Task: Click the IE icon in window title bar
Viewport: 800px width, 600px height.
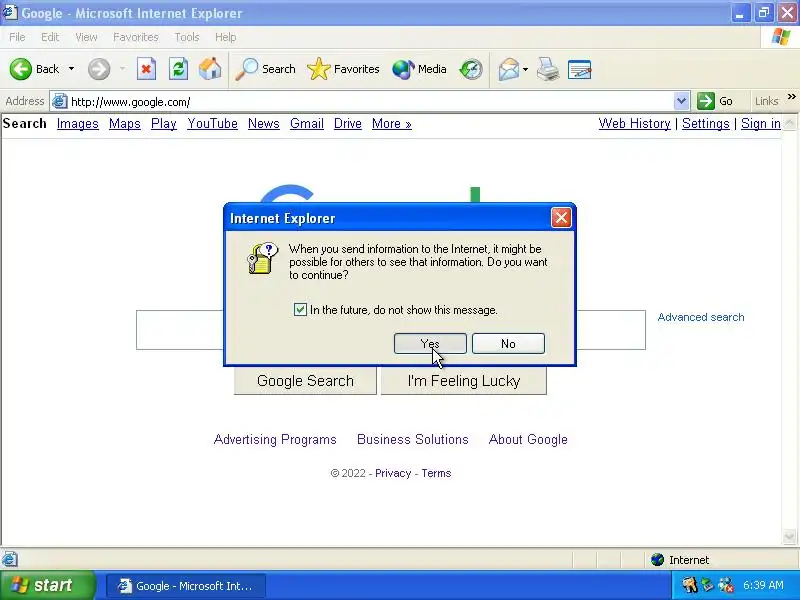Action: pyautogui.click(x=10, y=12)
